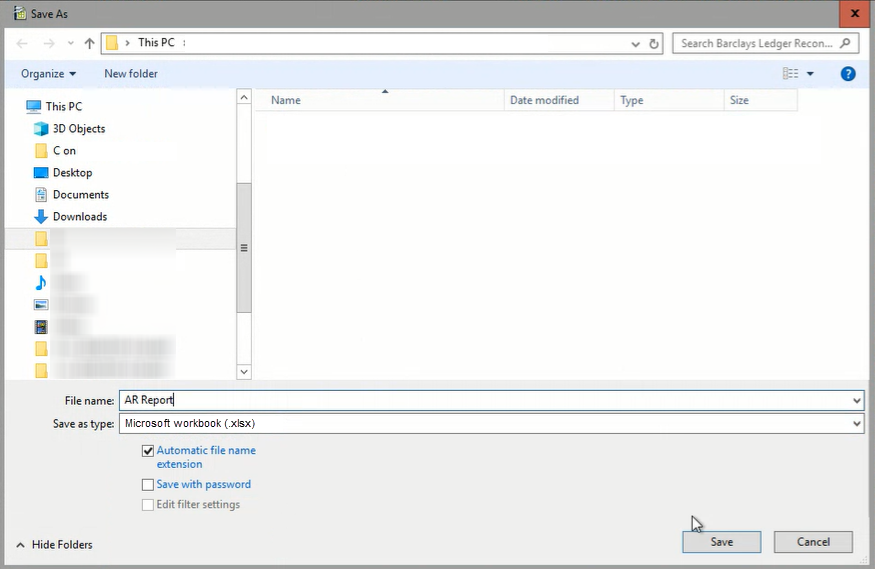Click the Cancel button
875x569 pixels.
(x=813, y=542)
